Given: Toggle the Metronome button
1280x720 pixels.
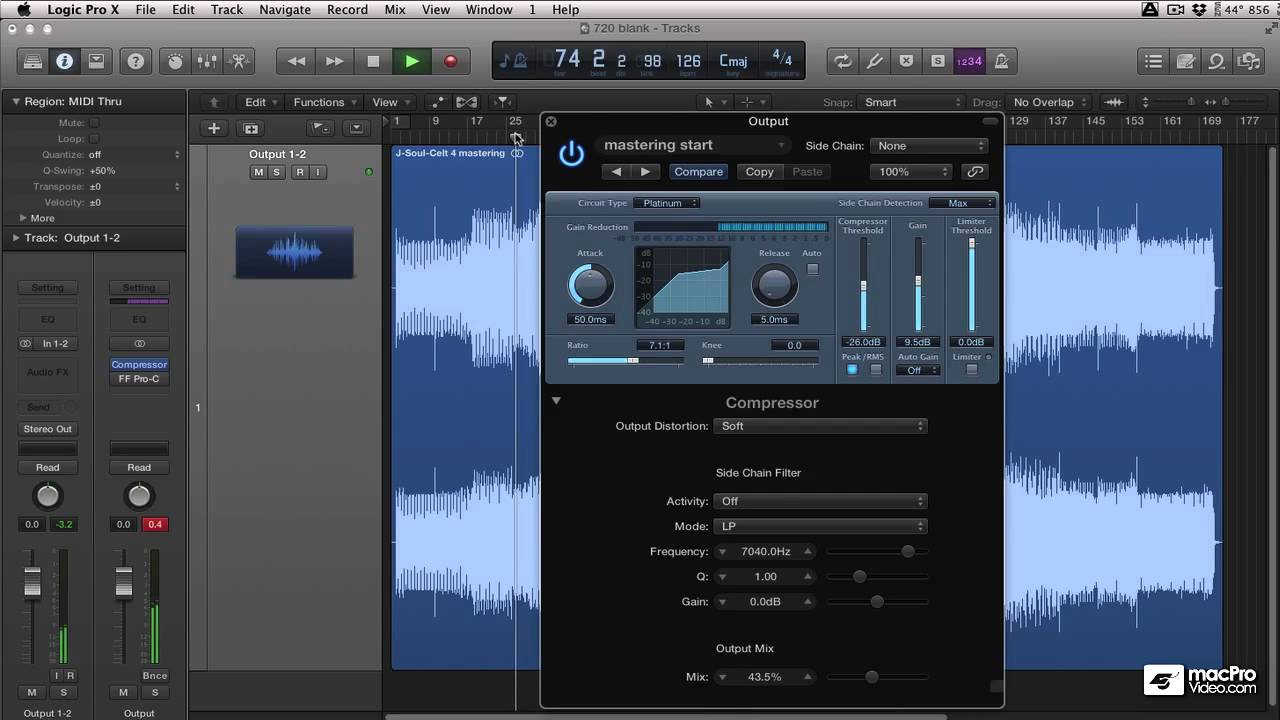Looking at the screenshot, I should coord(1000,61).
